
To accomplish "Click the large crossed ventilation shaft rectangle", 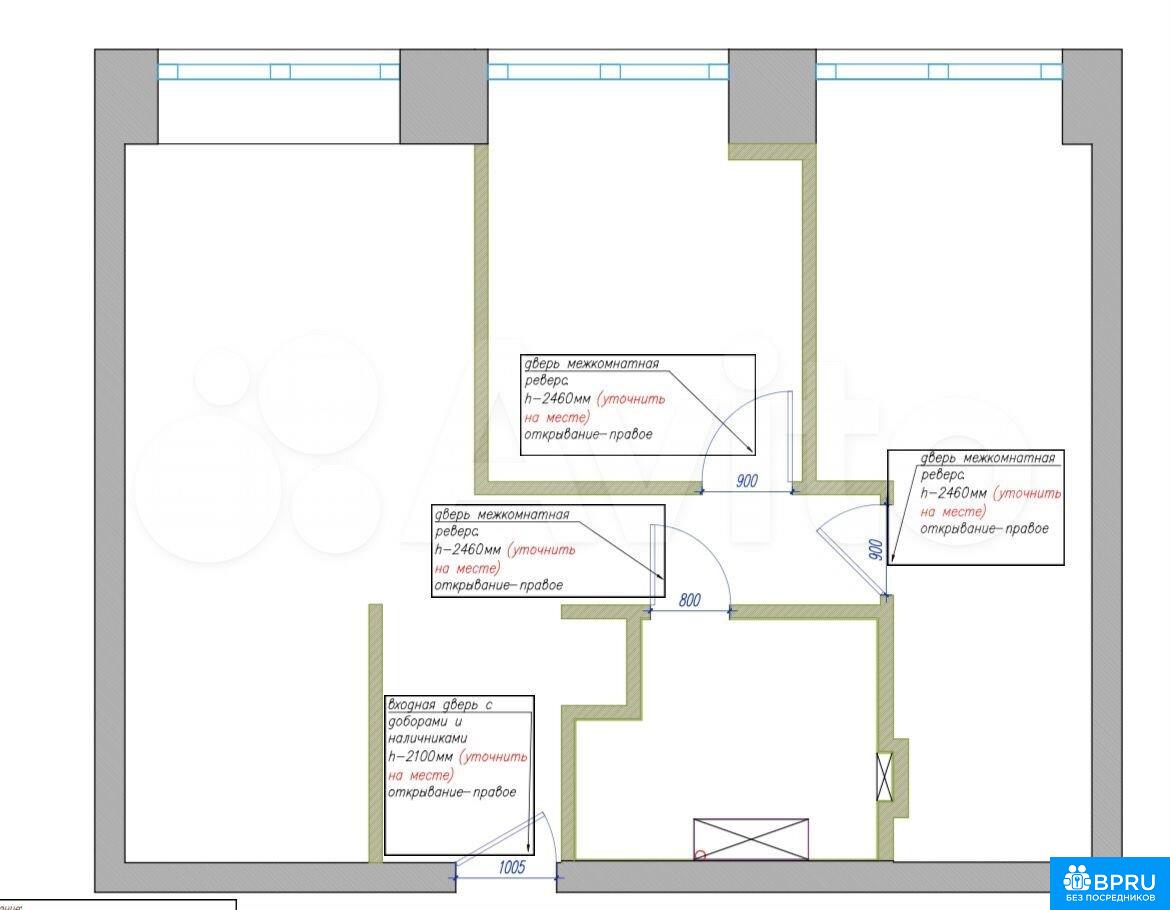I will coord(751,838).
